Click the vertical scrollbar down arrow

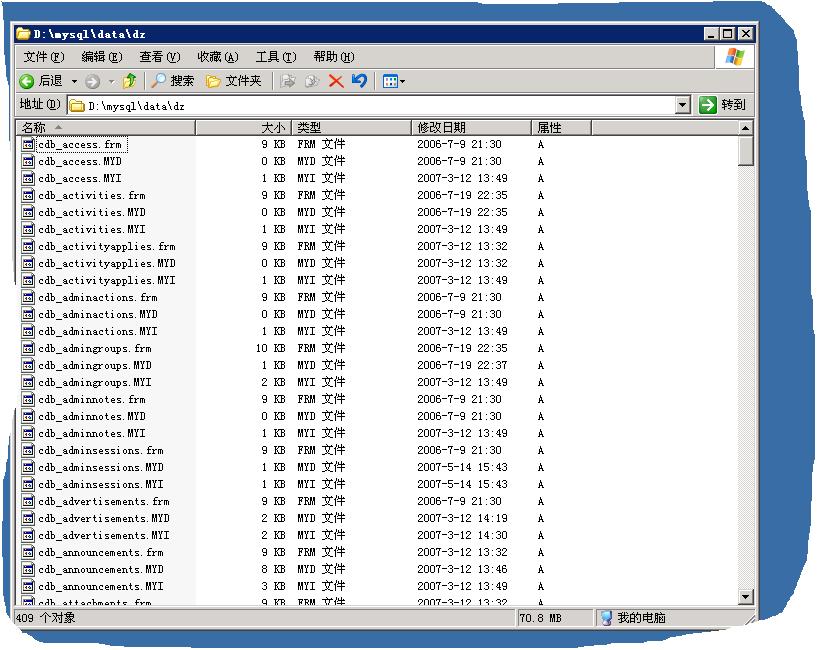click(x=745, y=597)
